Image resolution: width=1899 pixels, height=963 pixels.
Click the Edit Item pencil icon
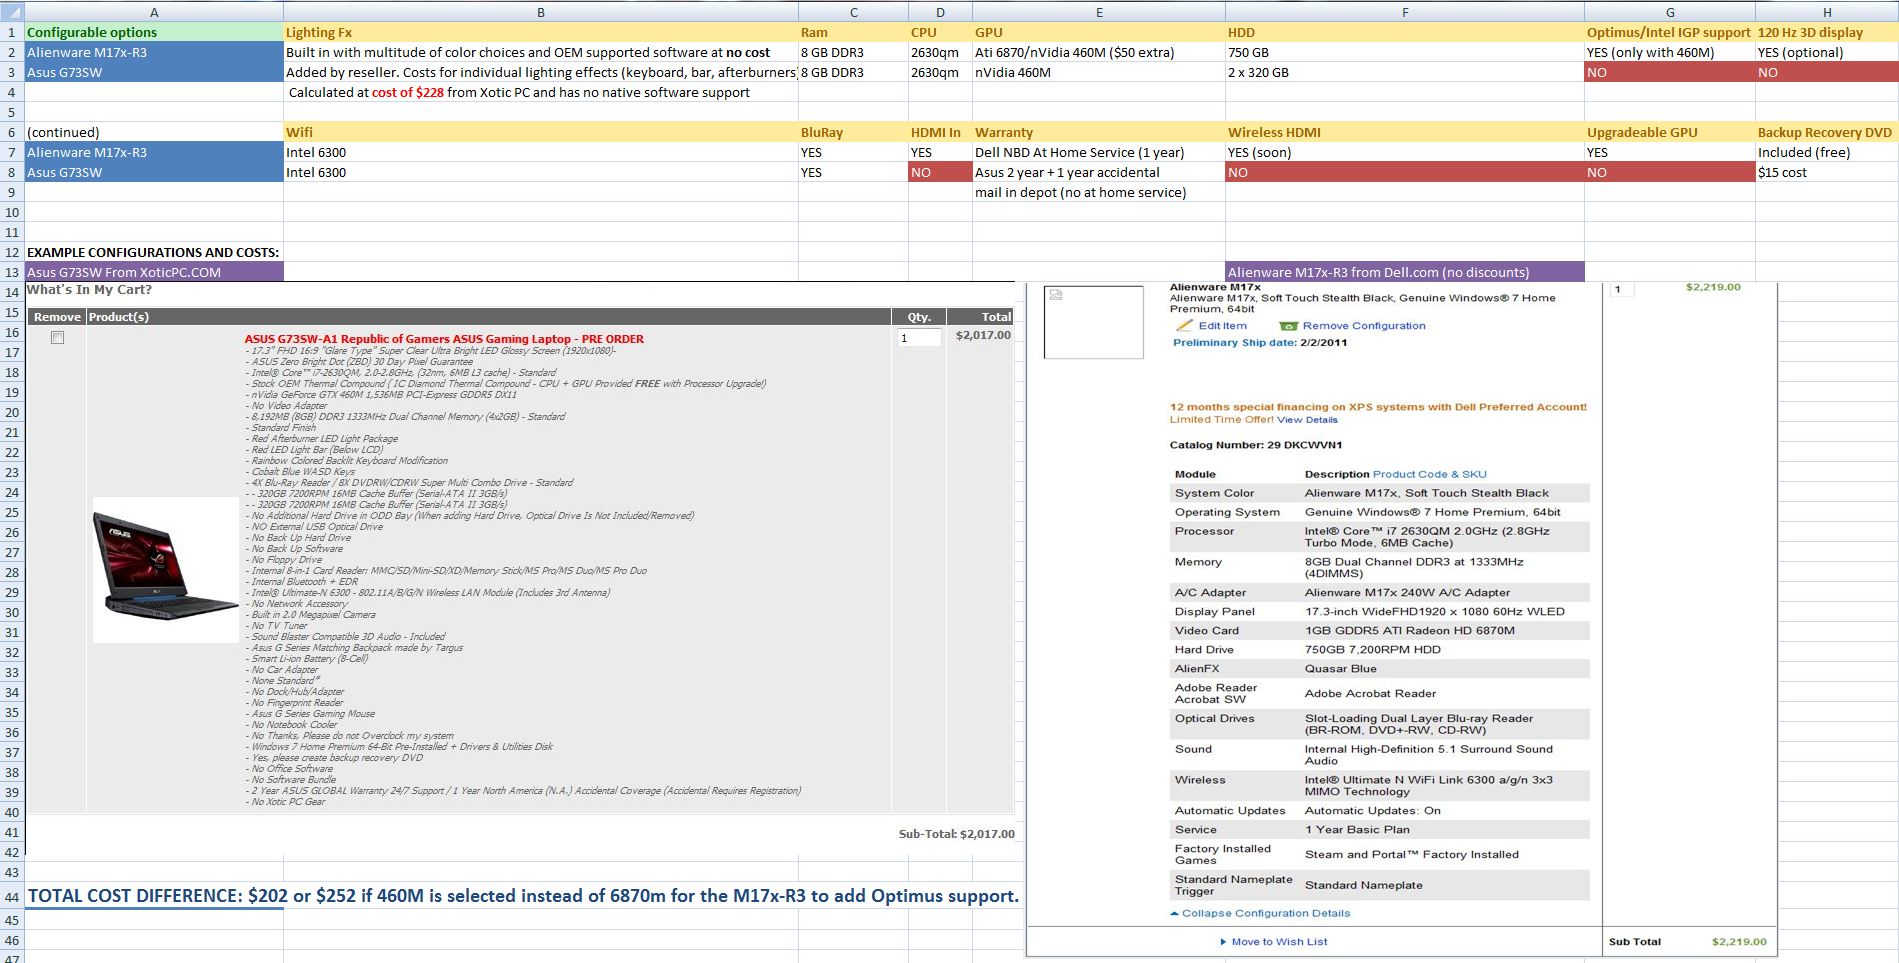[x=1184, y=325]
